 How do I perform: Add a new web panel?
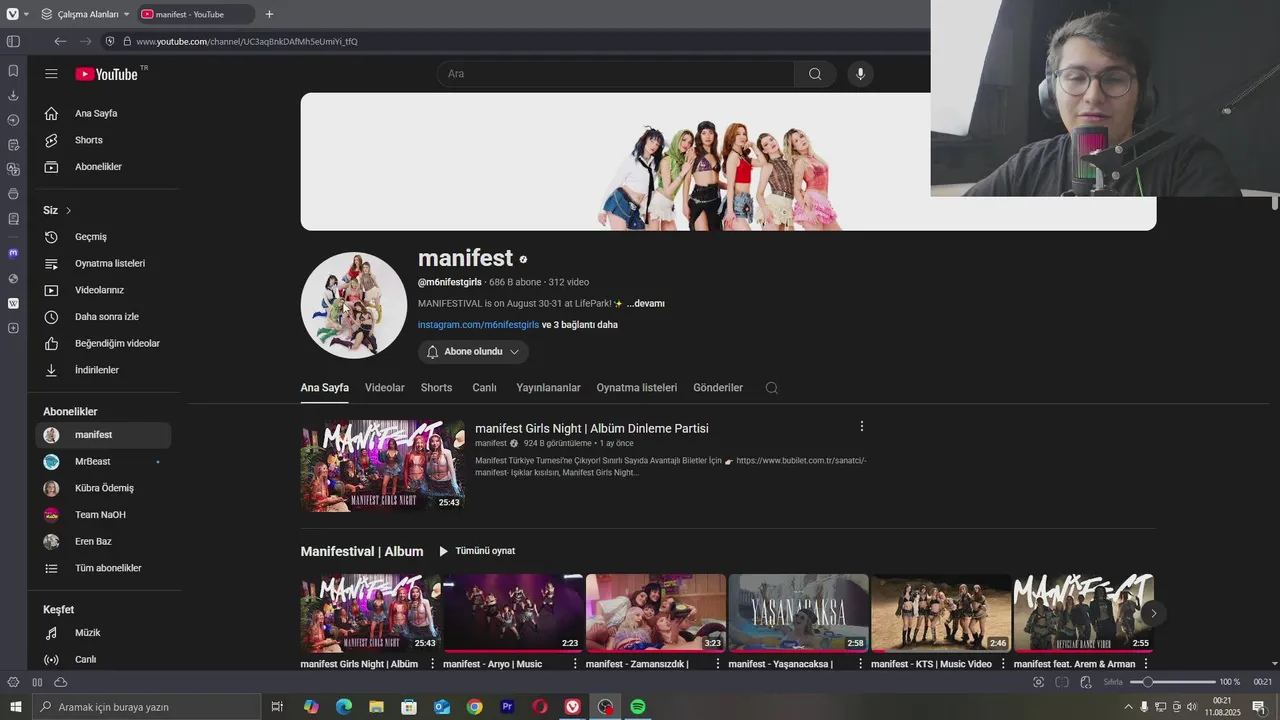[13, 328]
